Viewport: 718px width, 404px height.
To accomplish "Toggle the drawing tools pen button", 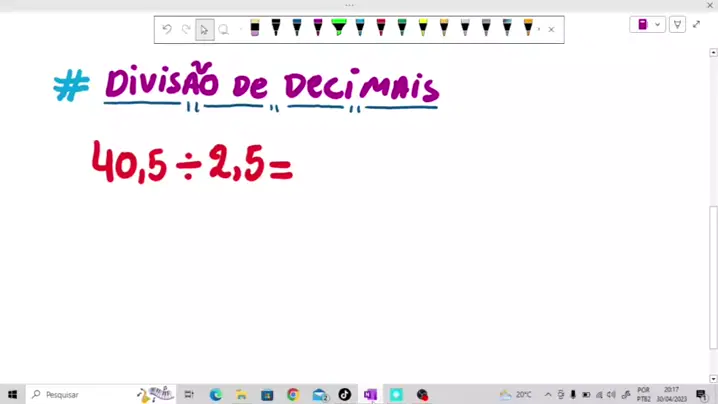I will click(x=677, y=24).
